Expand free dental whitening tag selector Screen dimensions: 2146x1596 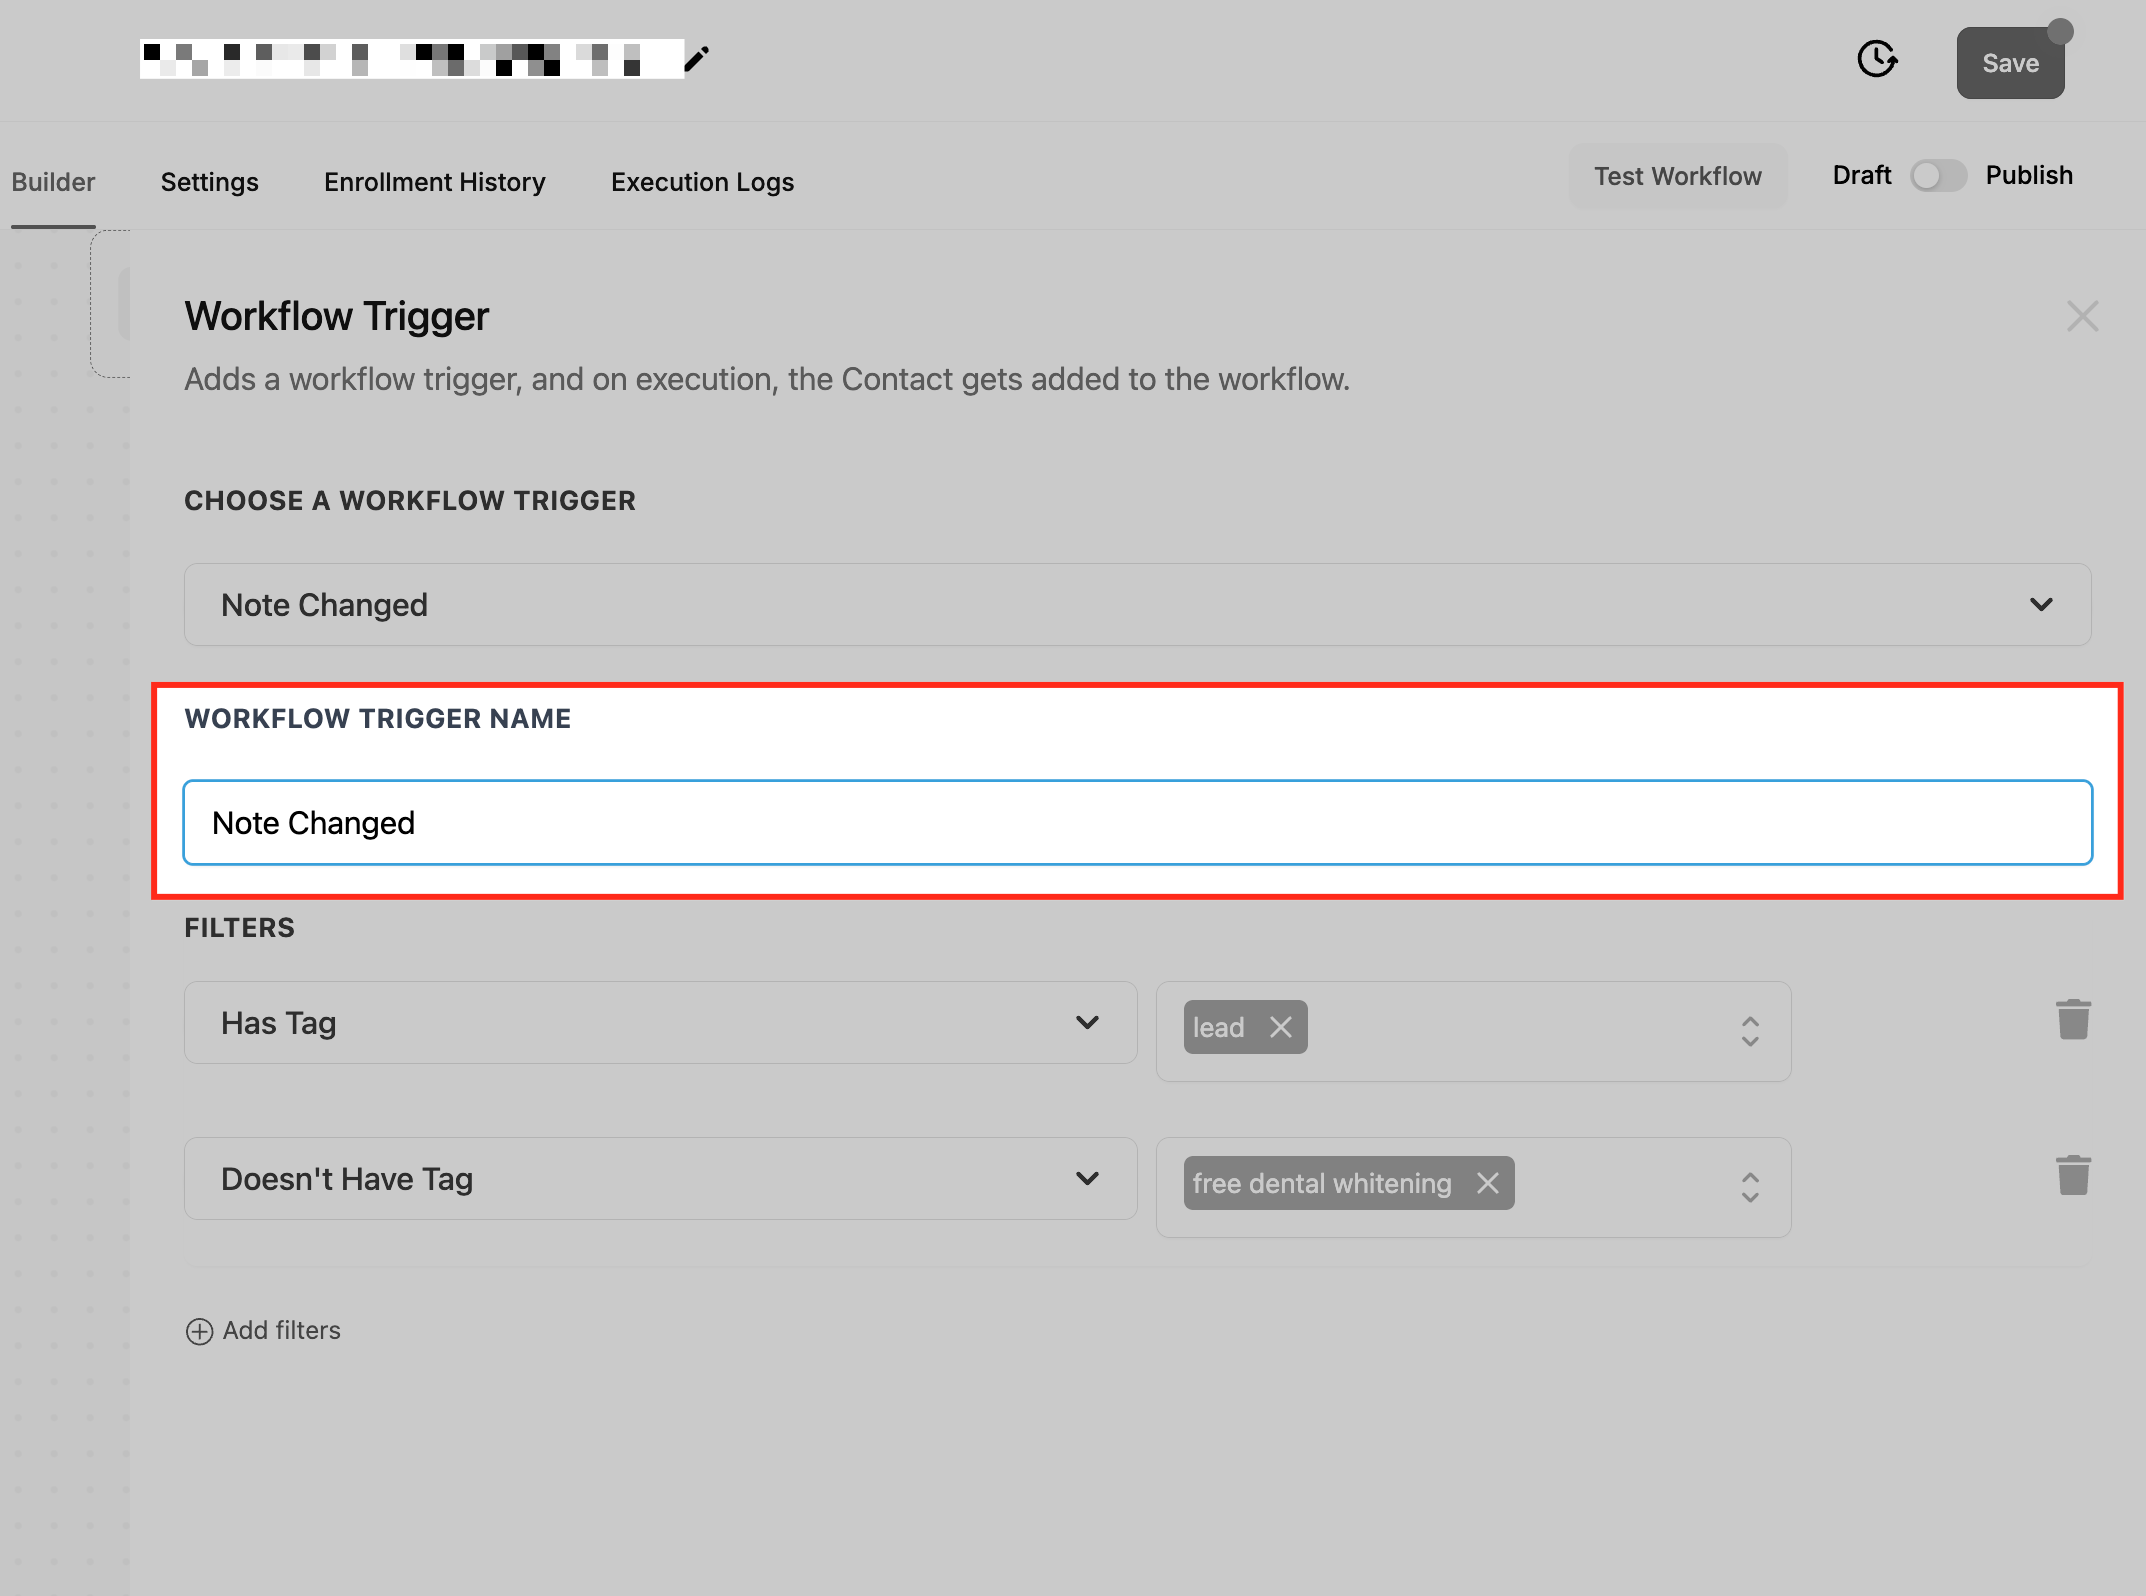1749,1187
